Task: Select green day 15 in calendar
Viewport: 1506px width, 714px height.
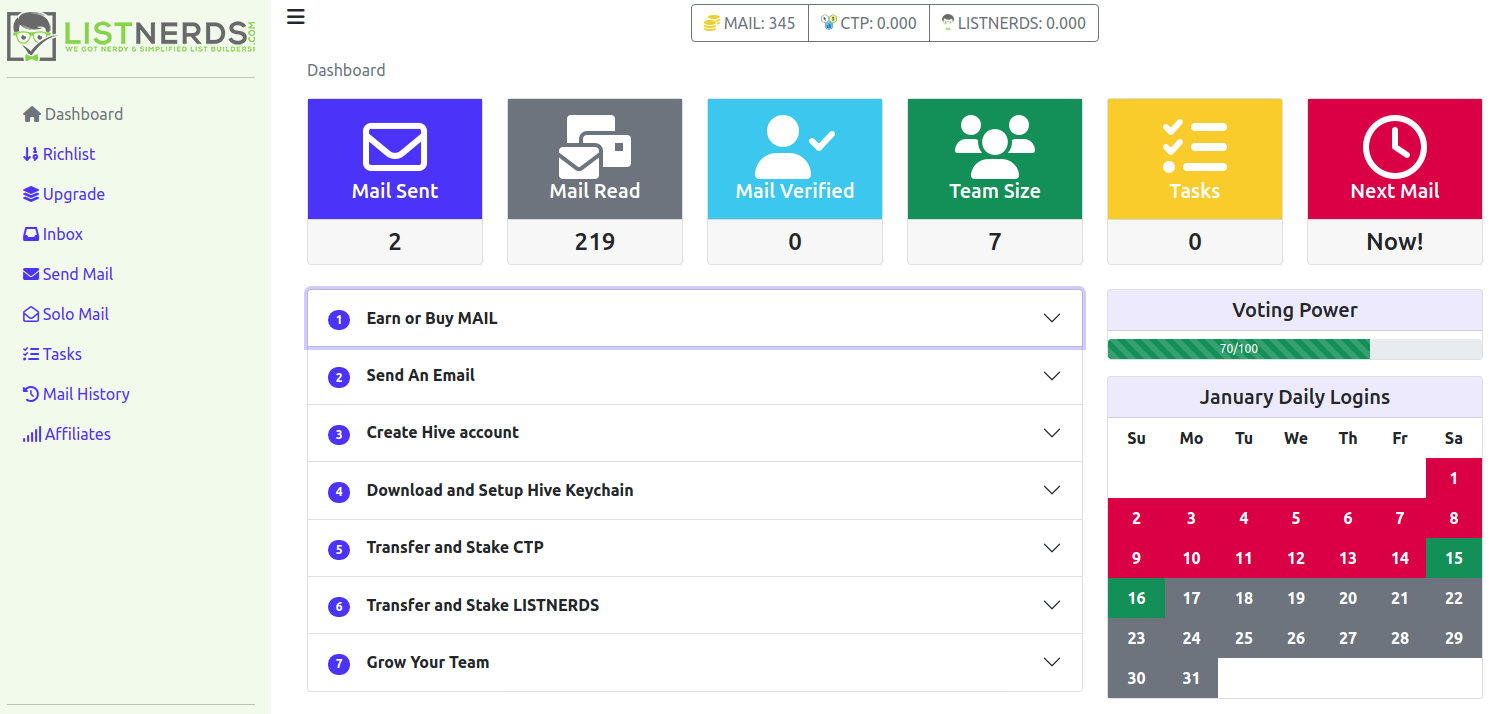Action: pos(1454,558)
